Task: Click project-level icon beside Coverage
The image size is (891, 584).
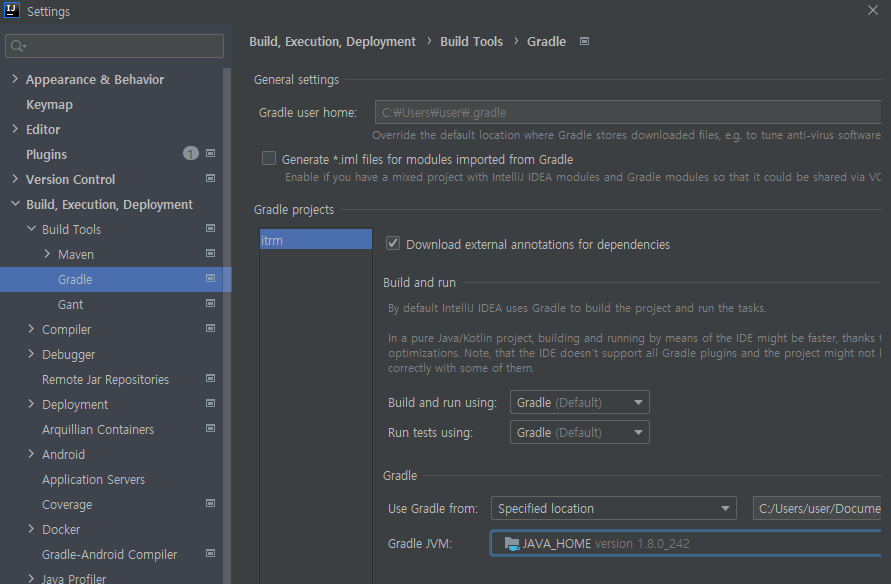Action: tap(210, 503)
